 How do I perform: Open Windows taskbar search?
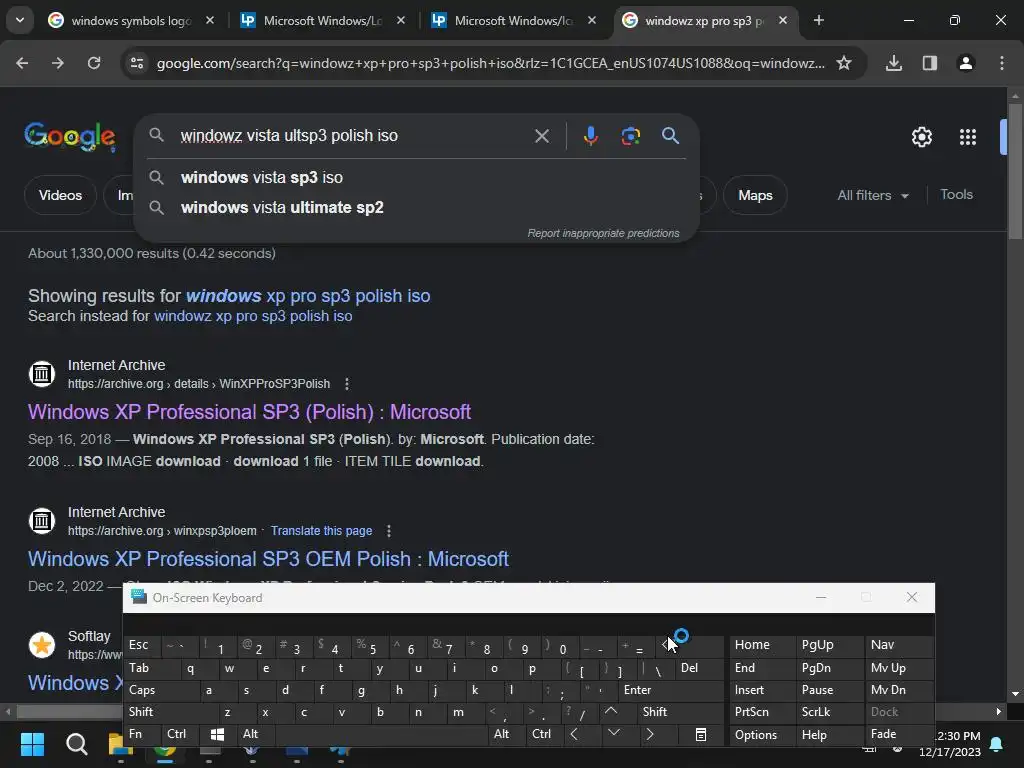point(76,743)
